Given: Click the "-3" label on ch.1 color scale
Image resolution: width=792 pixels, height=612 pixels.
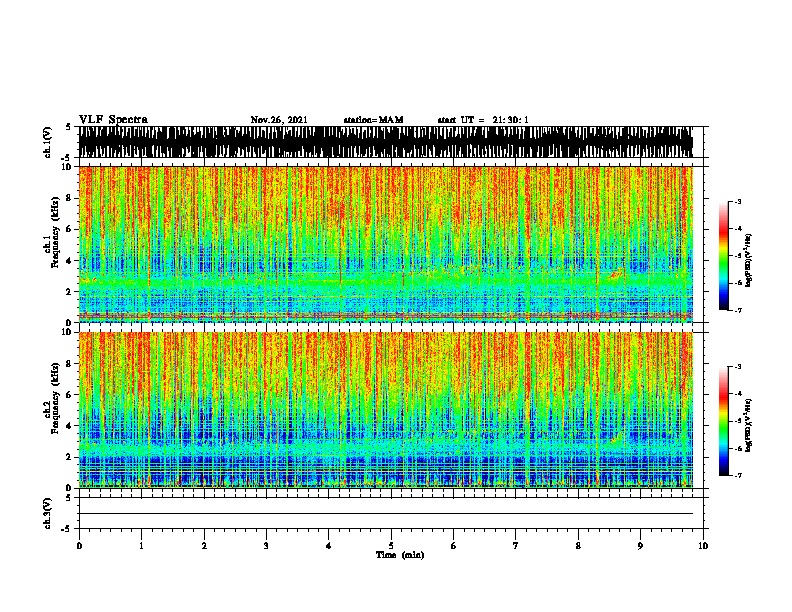Looking at the screenshot, I should tap(738, 202).
